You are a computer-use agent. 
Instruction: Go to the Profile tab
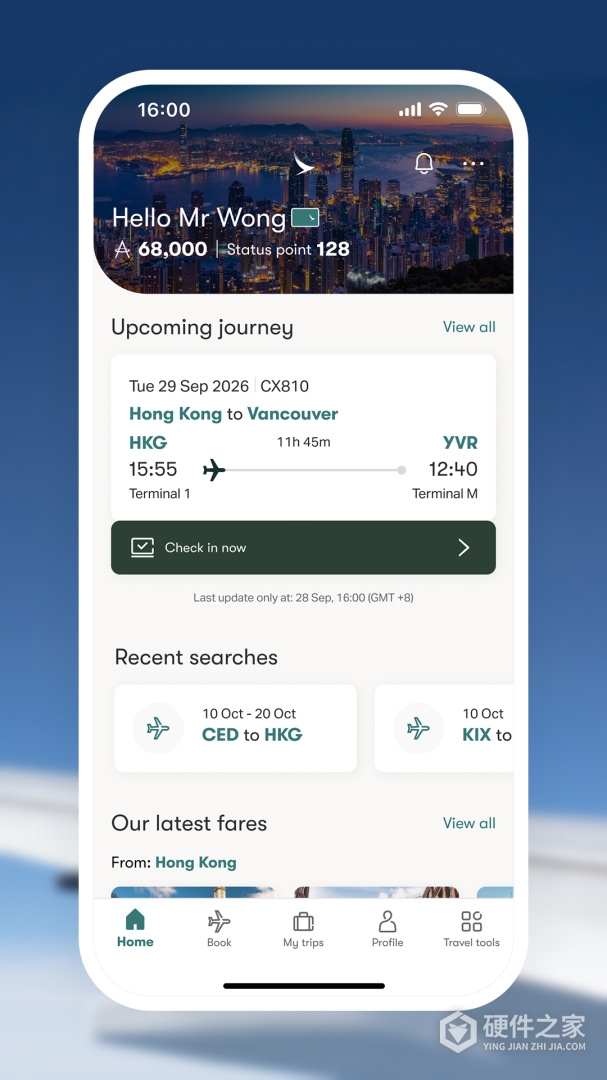387,928
